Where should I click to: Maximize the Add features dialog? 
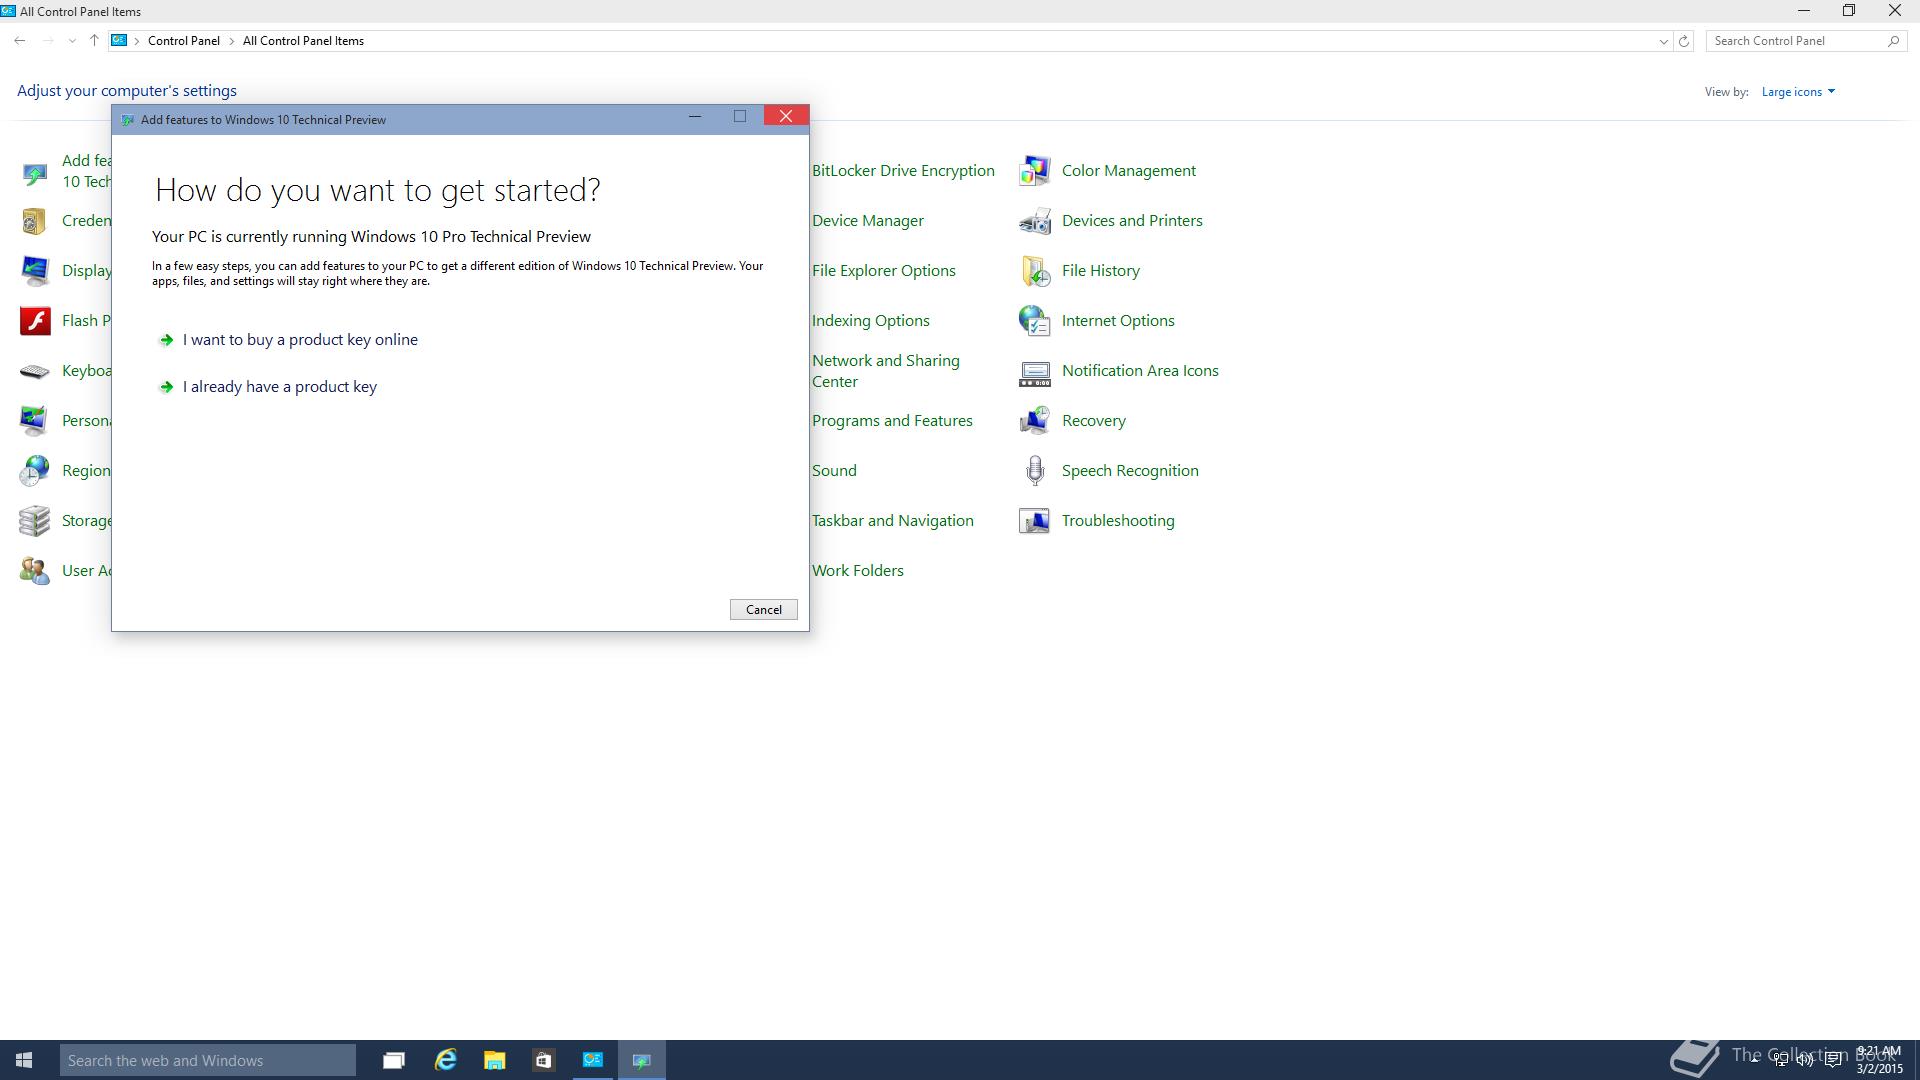(740, 116)
